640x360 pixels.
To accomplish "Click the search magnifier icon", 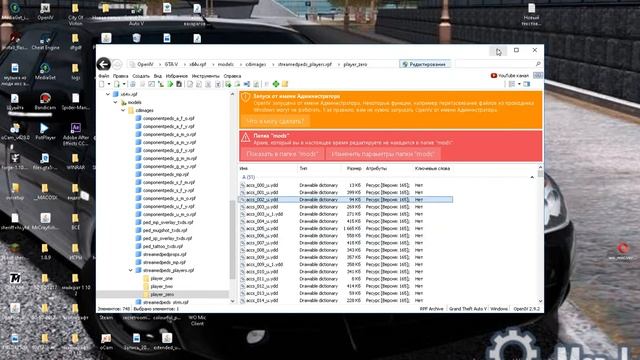I will 538,64.
